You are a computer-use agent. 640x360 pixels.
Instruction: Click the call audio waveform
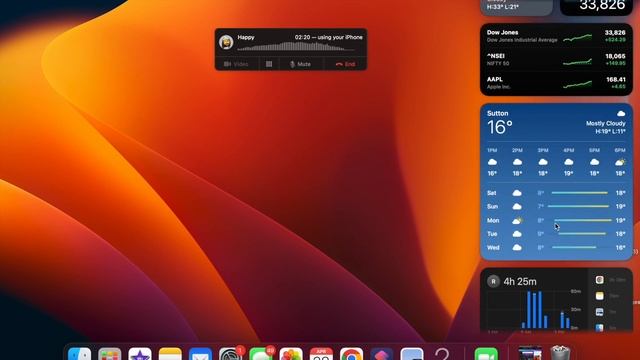[295, 47]
